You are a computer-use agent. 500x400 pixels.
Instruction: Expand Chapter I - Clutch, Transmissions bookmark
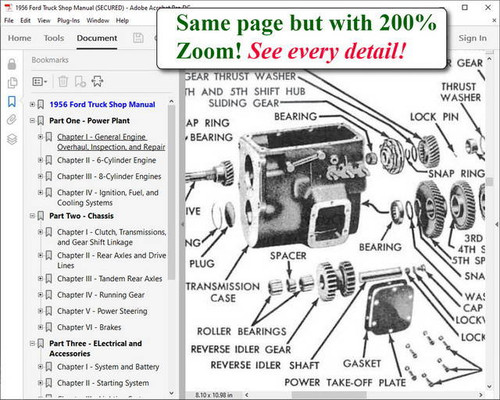pos(40,232)
